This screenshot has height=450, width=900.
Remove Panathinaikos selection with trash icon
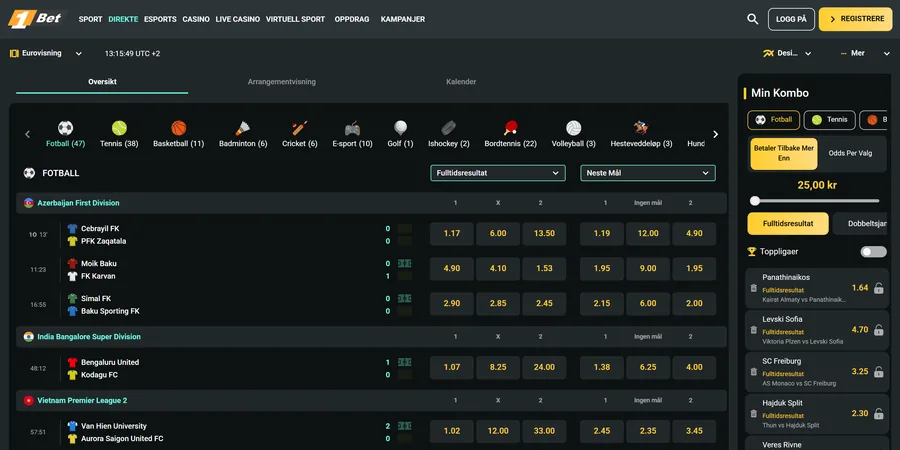pyautogui.click(x=754, y=288)
